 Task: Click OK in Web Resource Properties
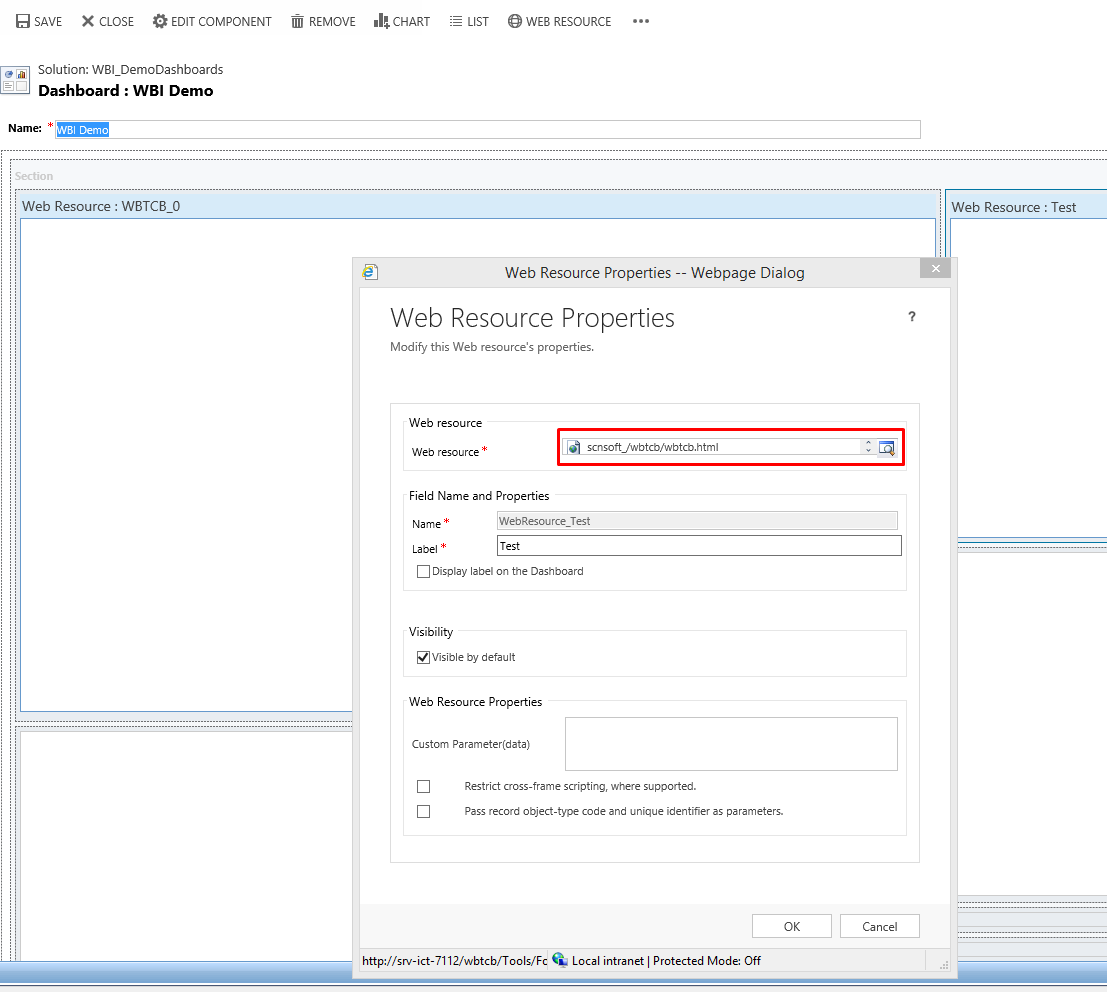point(791,926)
